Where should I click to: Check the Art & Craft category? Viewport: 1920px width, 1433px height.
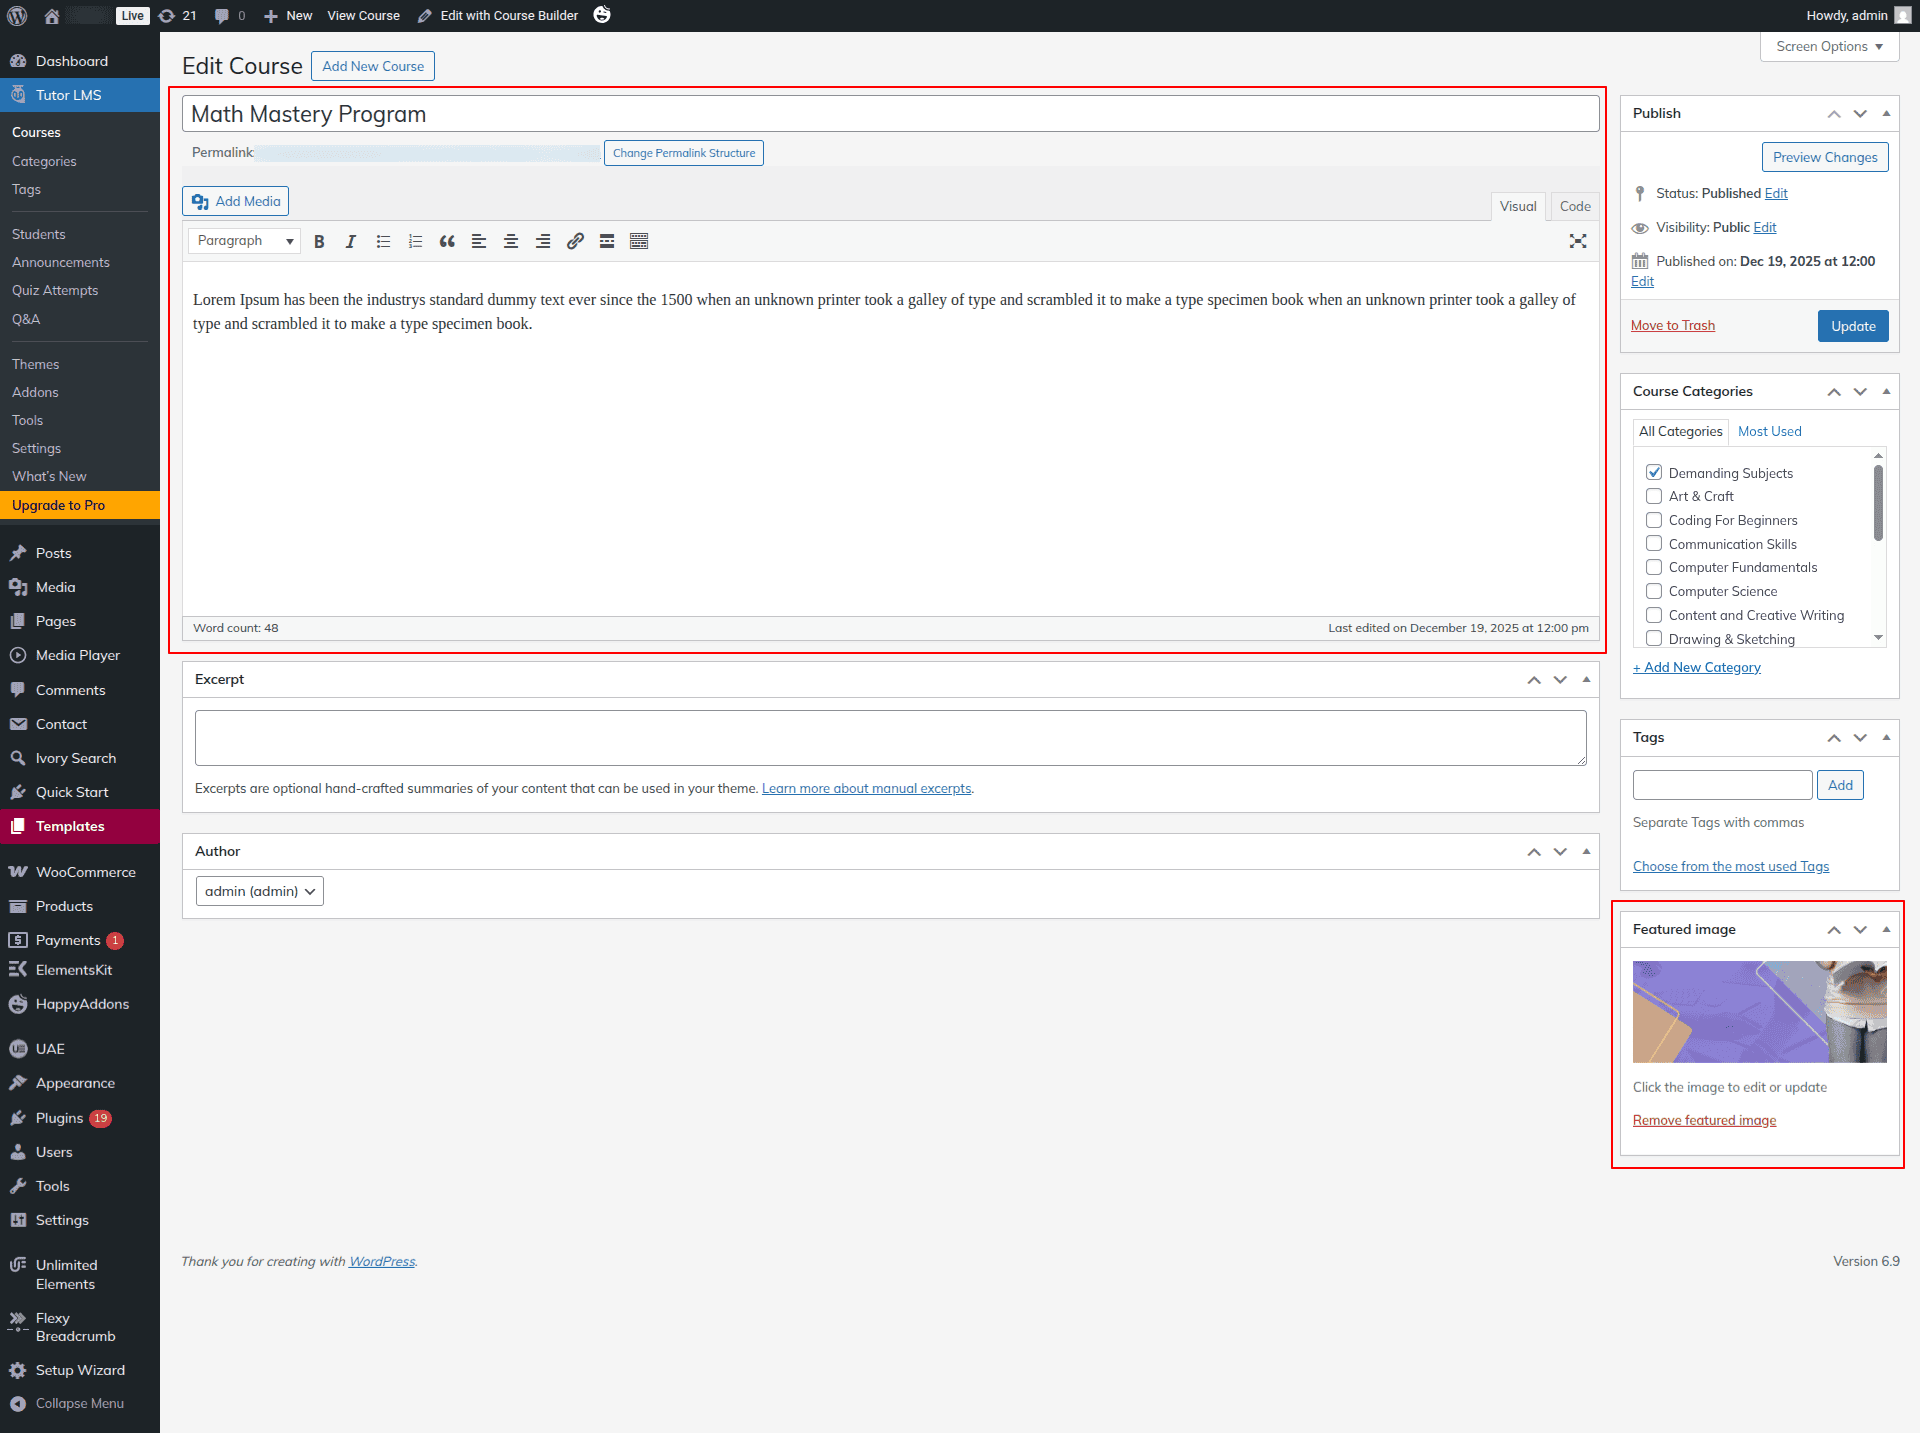coord(1654,496)
